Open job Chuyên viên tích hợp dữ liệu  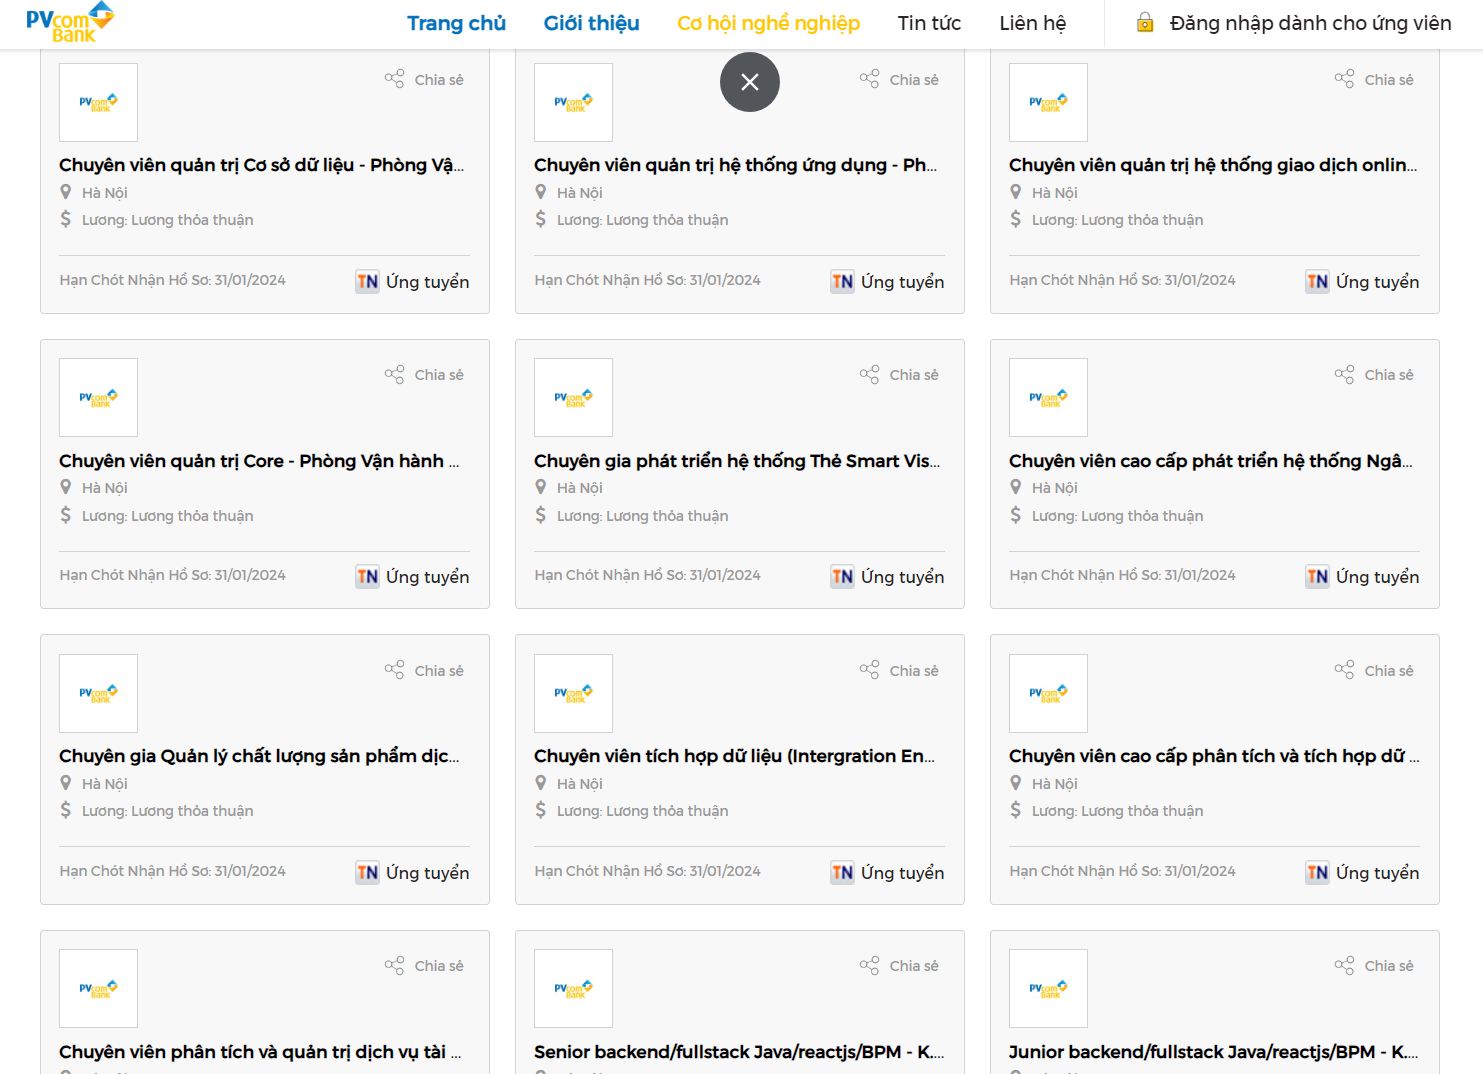(735, 756)
